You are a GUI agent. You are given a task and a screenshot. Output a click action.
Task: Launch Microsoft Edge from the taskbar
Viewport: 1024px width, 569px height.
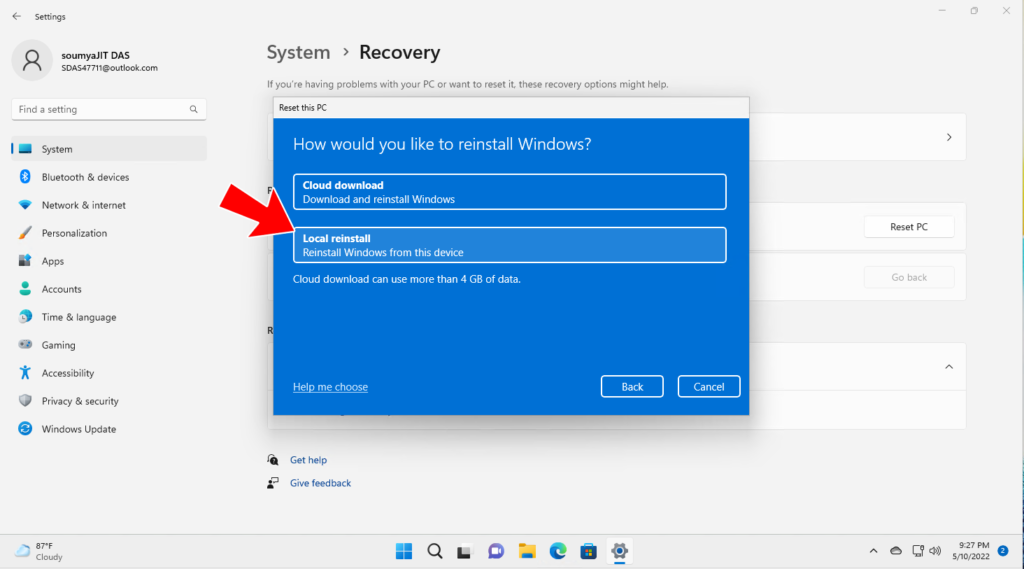[558, 551]
